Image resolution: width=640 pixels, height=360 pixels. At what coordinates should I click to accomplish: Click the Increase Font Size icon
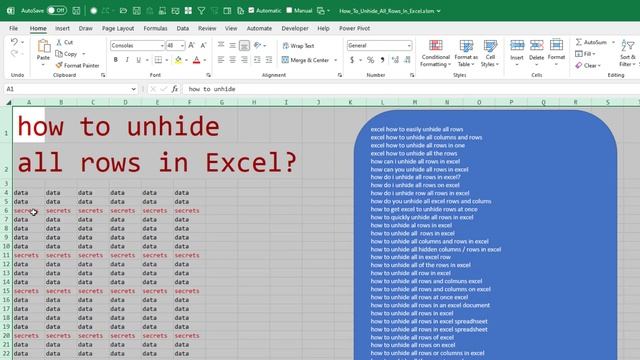[191, 45]
